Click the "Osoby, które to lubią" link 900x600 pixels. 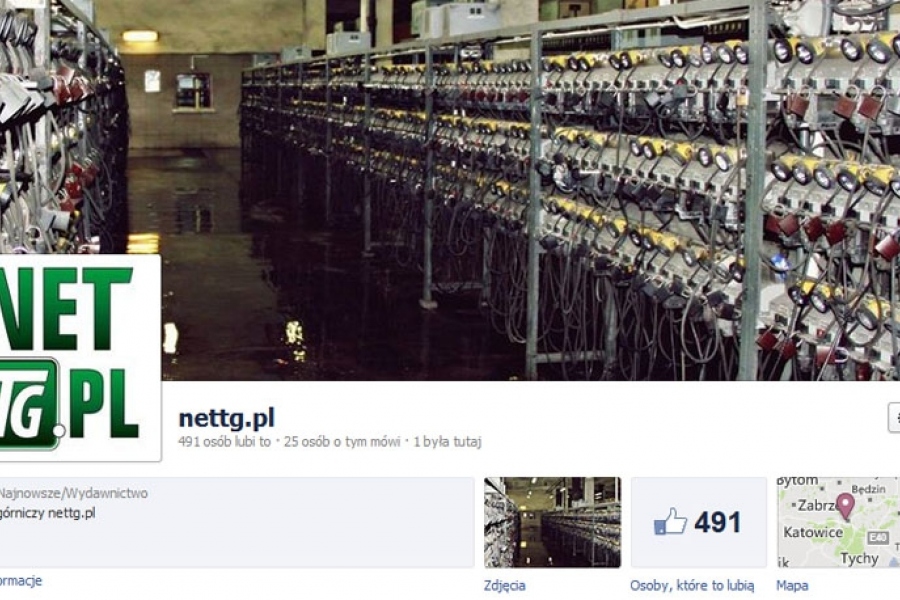[692, 586]
